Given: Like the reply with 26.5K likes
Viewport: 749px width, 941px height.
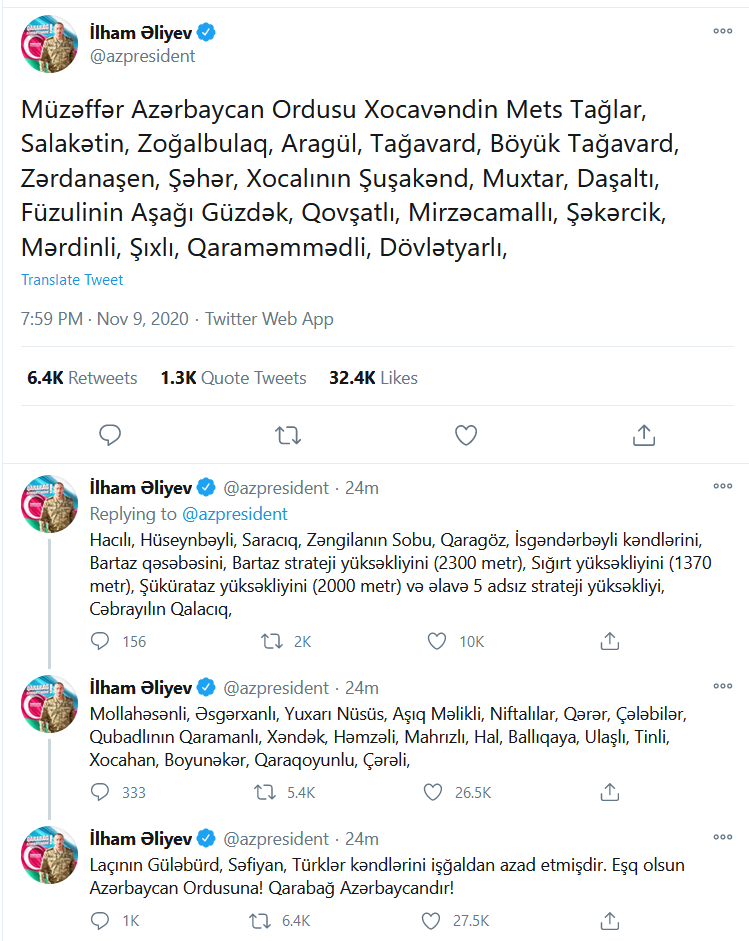Looking at the screenshot, I should coord(434,792).
